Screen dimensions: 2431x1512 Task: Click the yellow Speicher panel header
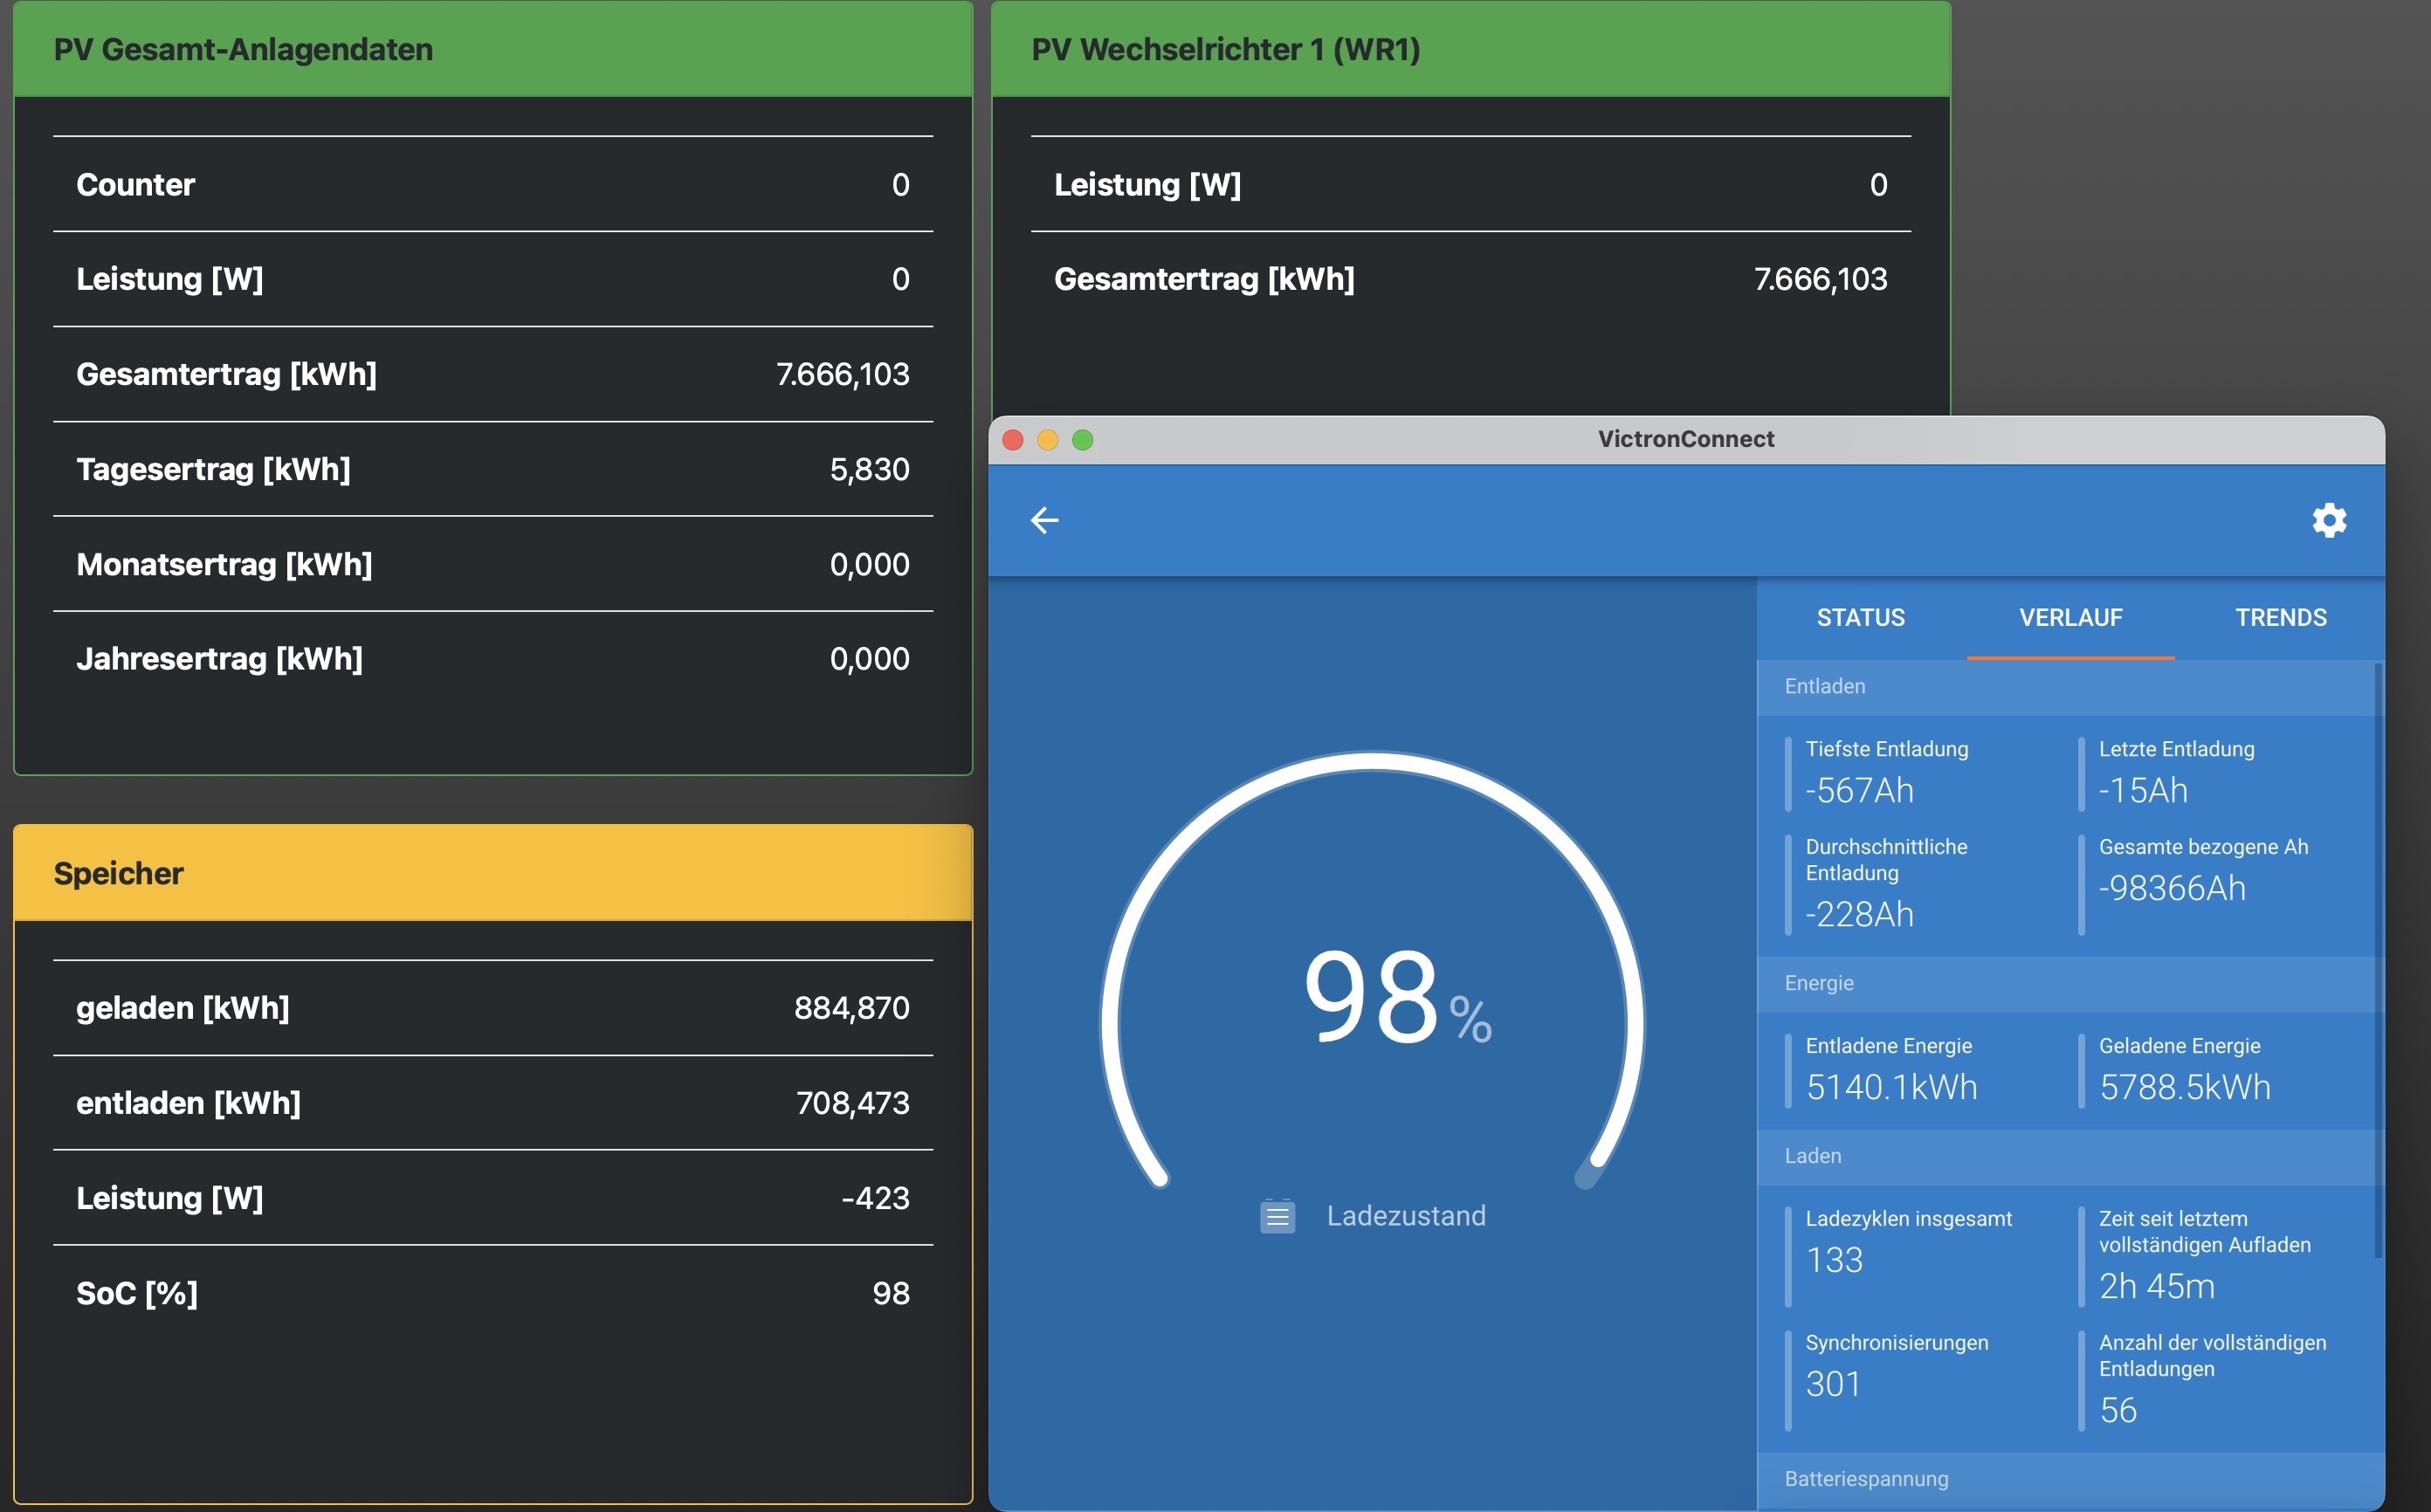click(492, 873)
